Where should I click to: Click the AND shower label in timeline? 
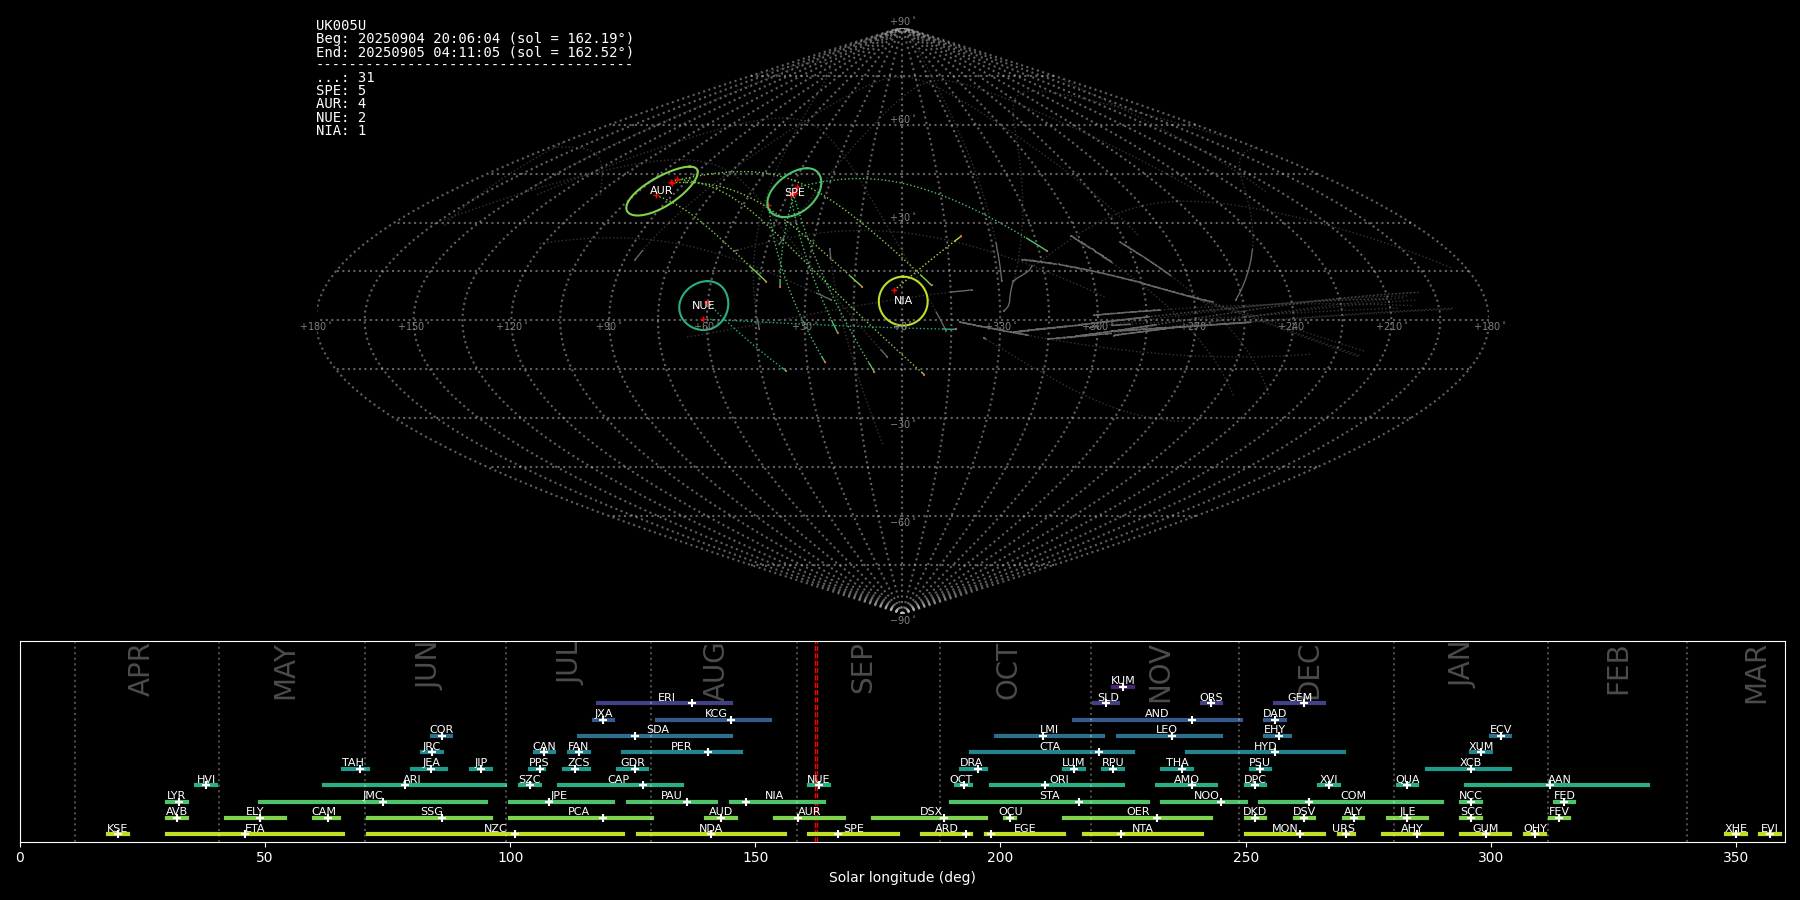1157,714
